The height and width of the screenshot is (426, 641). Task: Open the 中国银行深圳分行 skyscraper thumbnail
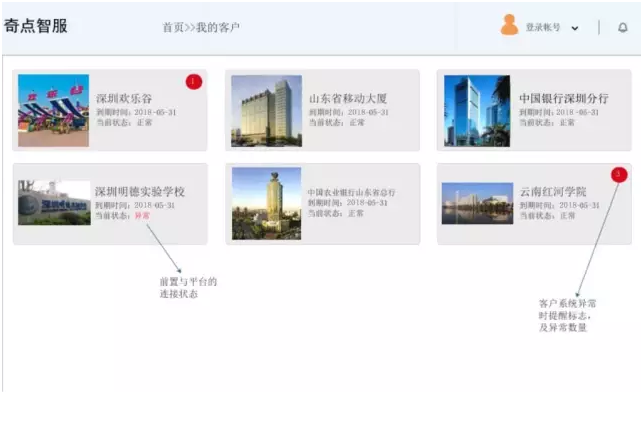(477, 111)
